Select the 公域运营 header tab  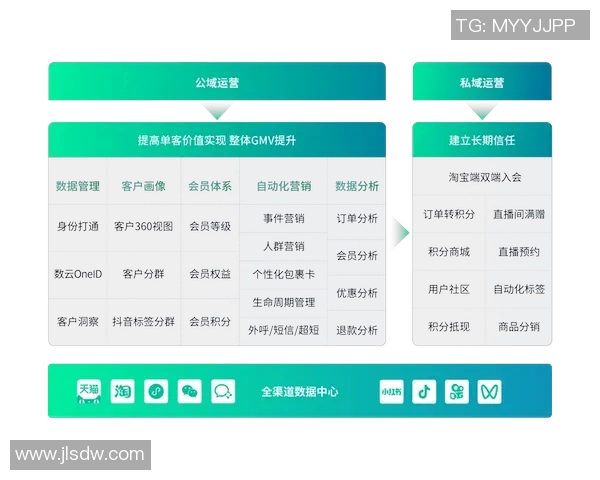217,82
